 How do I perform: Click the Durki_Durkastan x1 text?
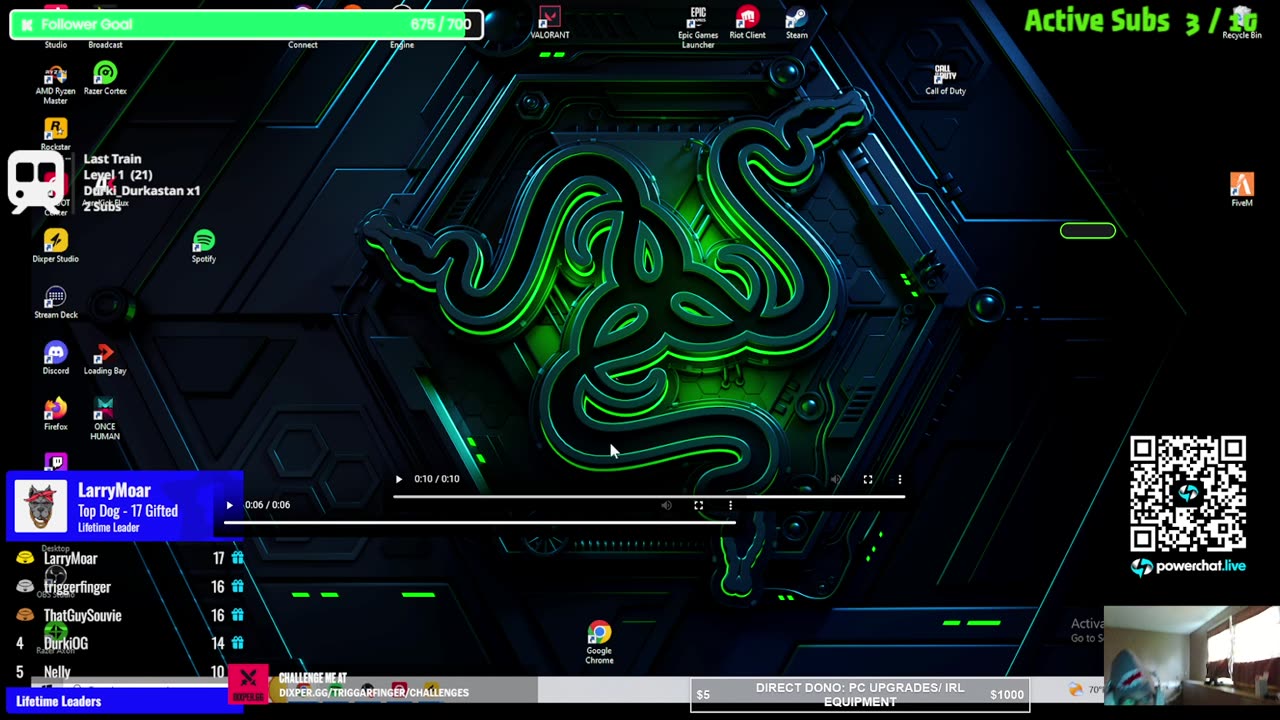coord(142,190)
